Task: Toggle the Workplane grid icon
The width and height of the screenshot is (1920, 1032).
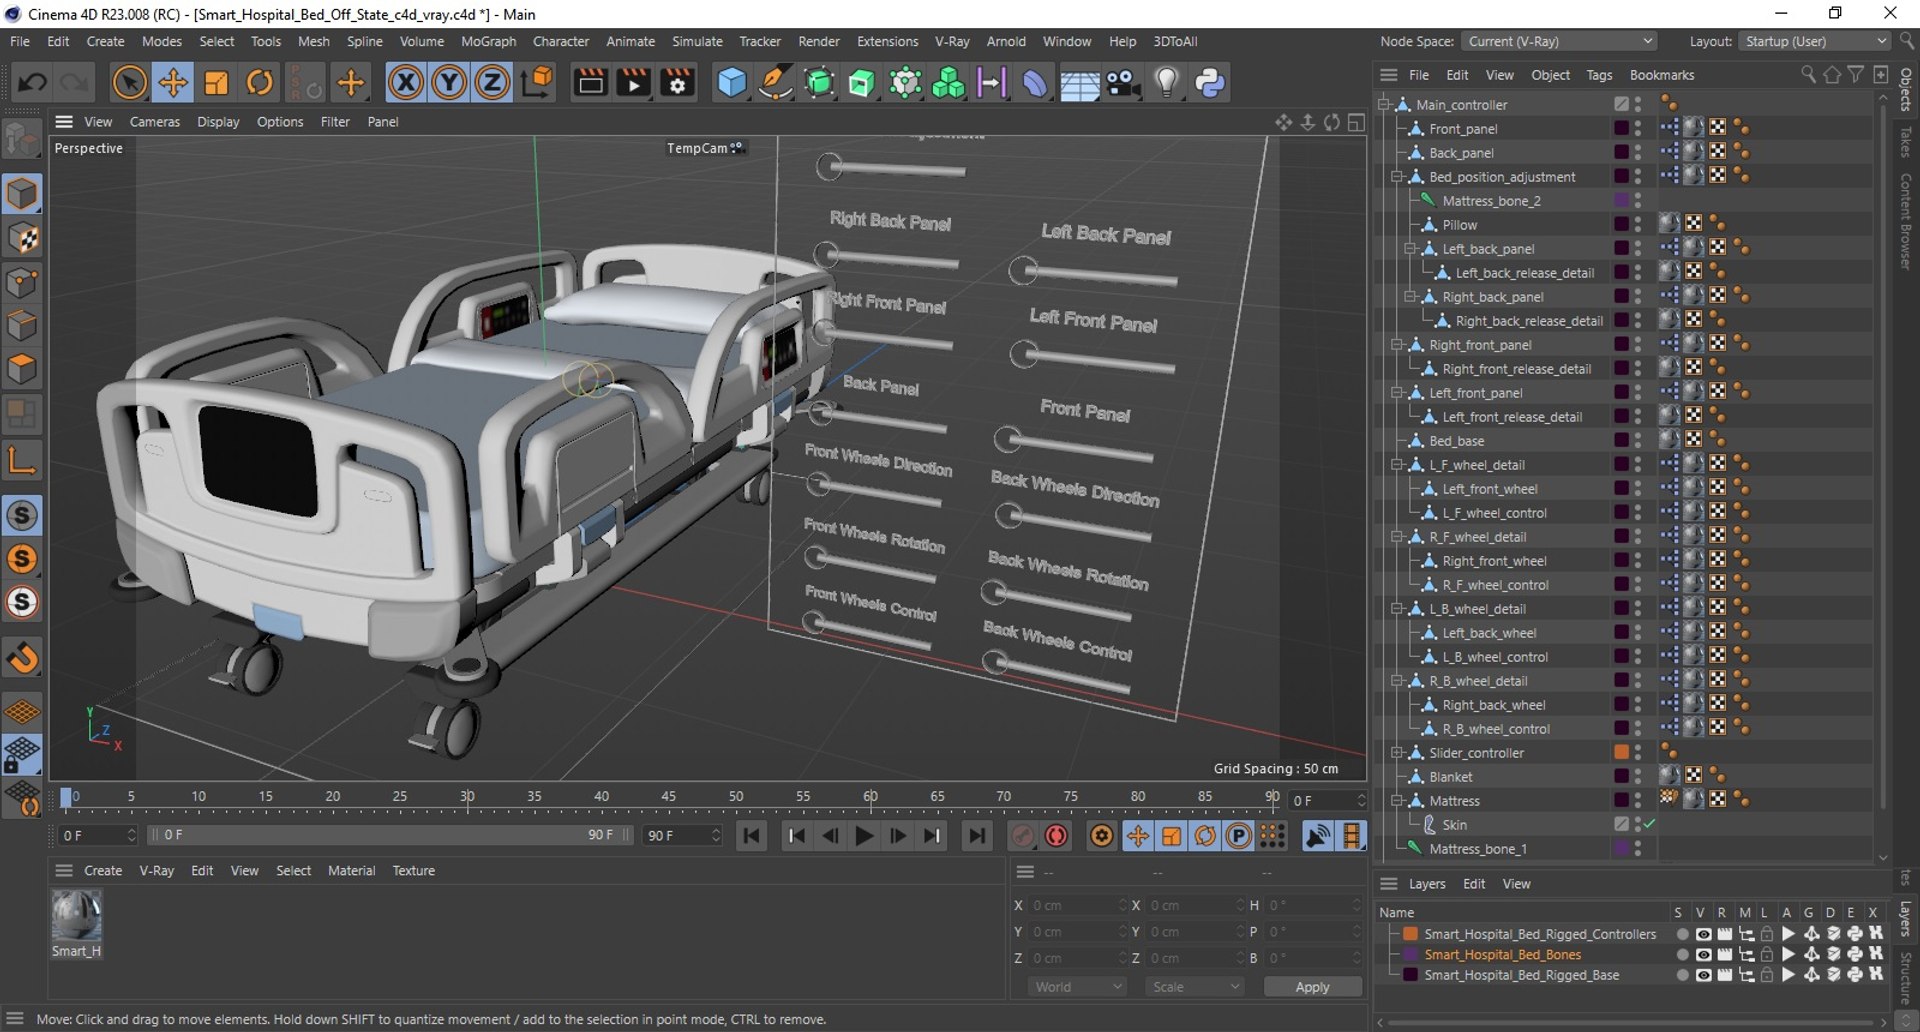Action: [22, 712]
